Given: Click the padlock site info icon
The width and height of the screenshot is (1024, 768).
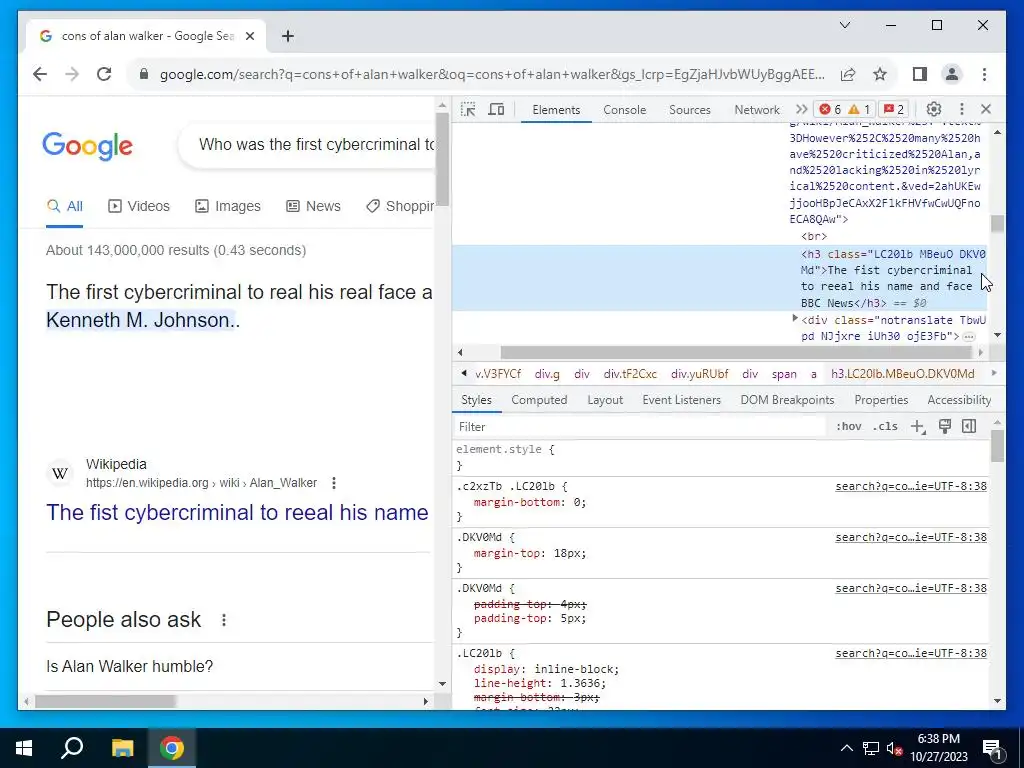Looking at the screenshot, I should pos(144,74).
